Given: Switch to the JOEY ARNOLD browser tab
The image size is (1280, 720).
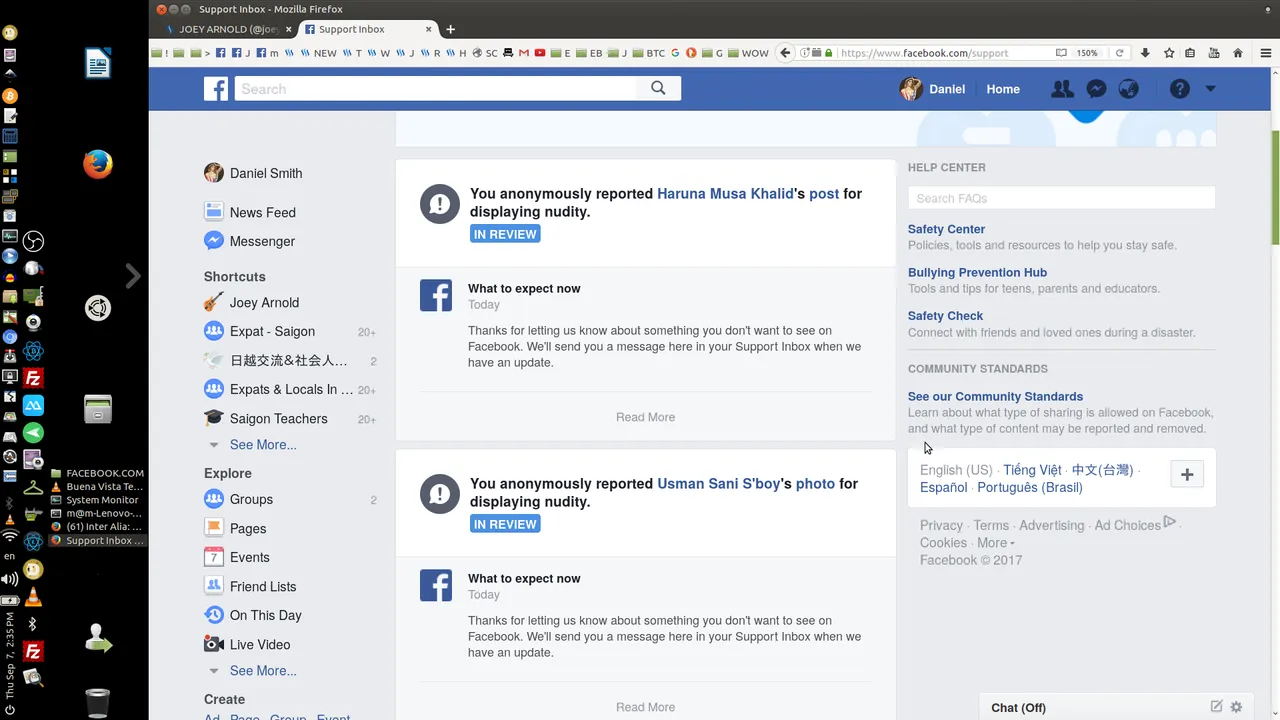Looking at the screenshot, I should point(227,29).
